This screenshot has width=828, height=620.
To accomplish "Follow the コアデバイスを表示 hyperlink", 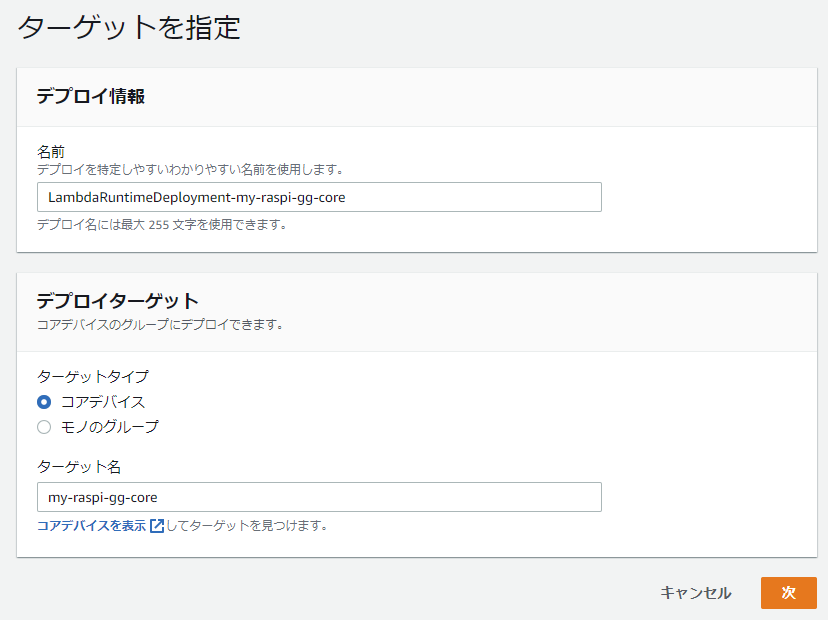I will [x=90, y=528].
